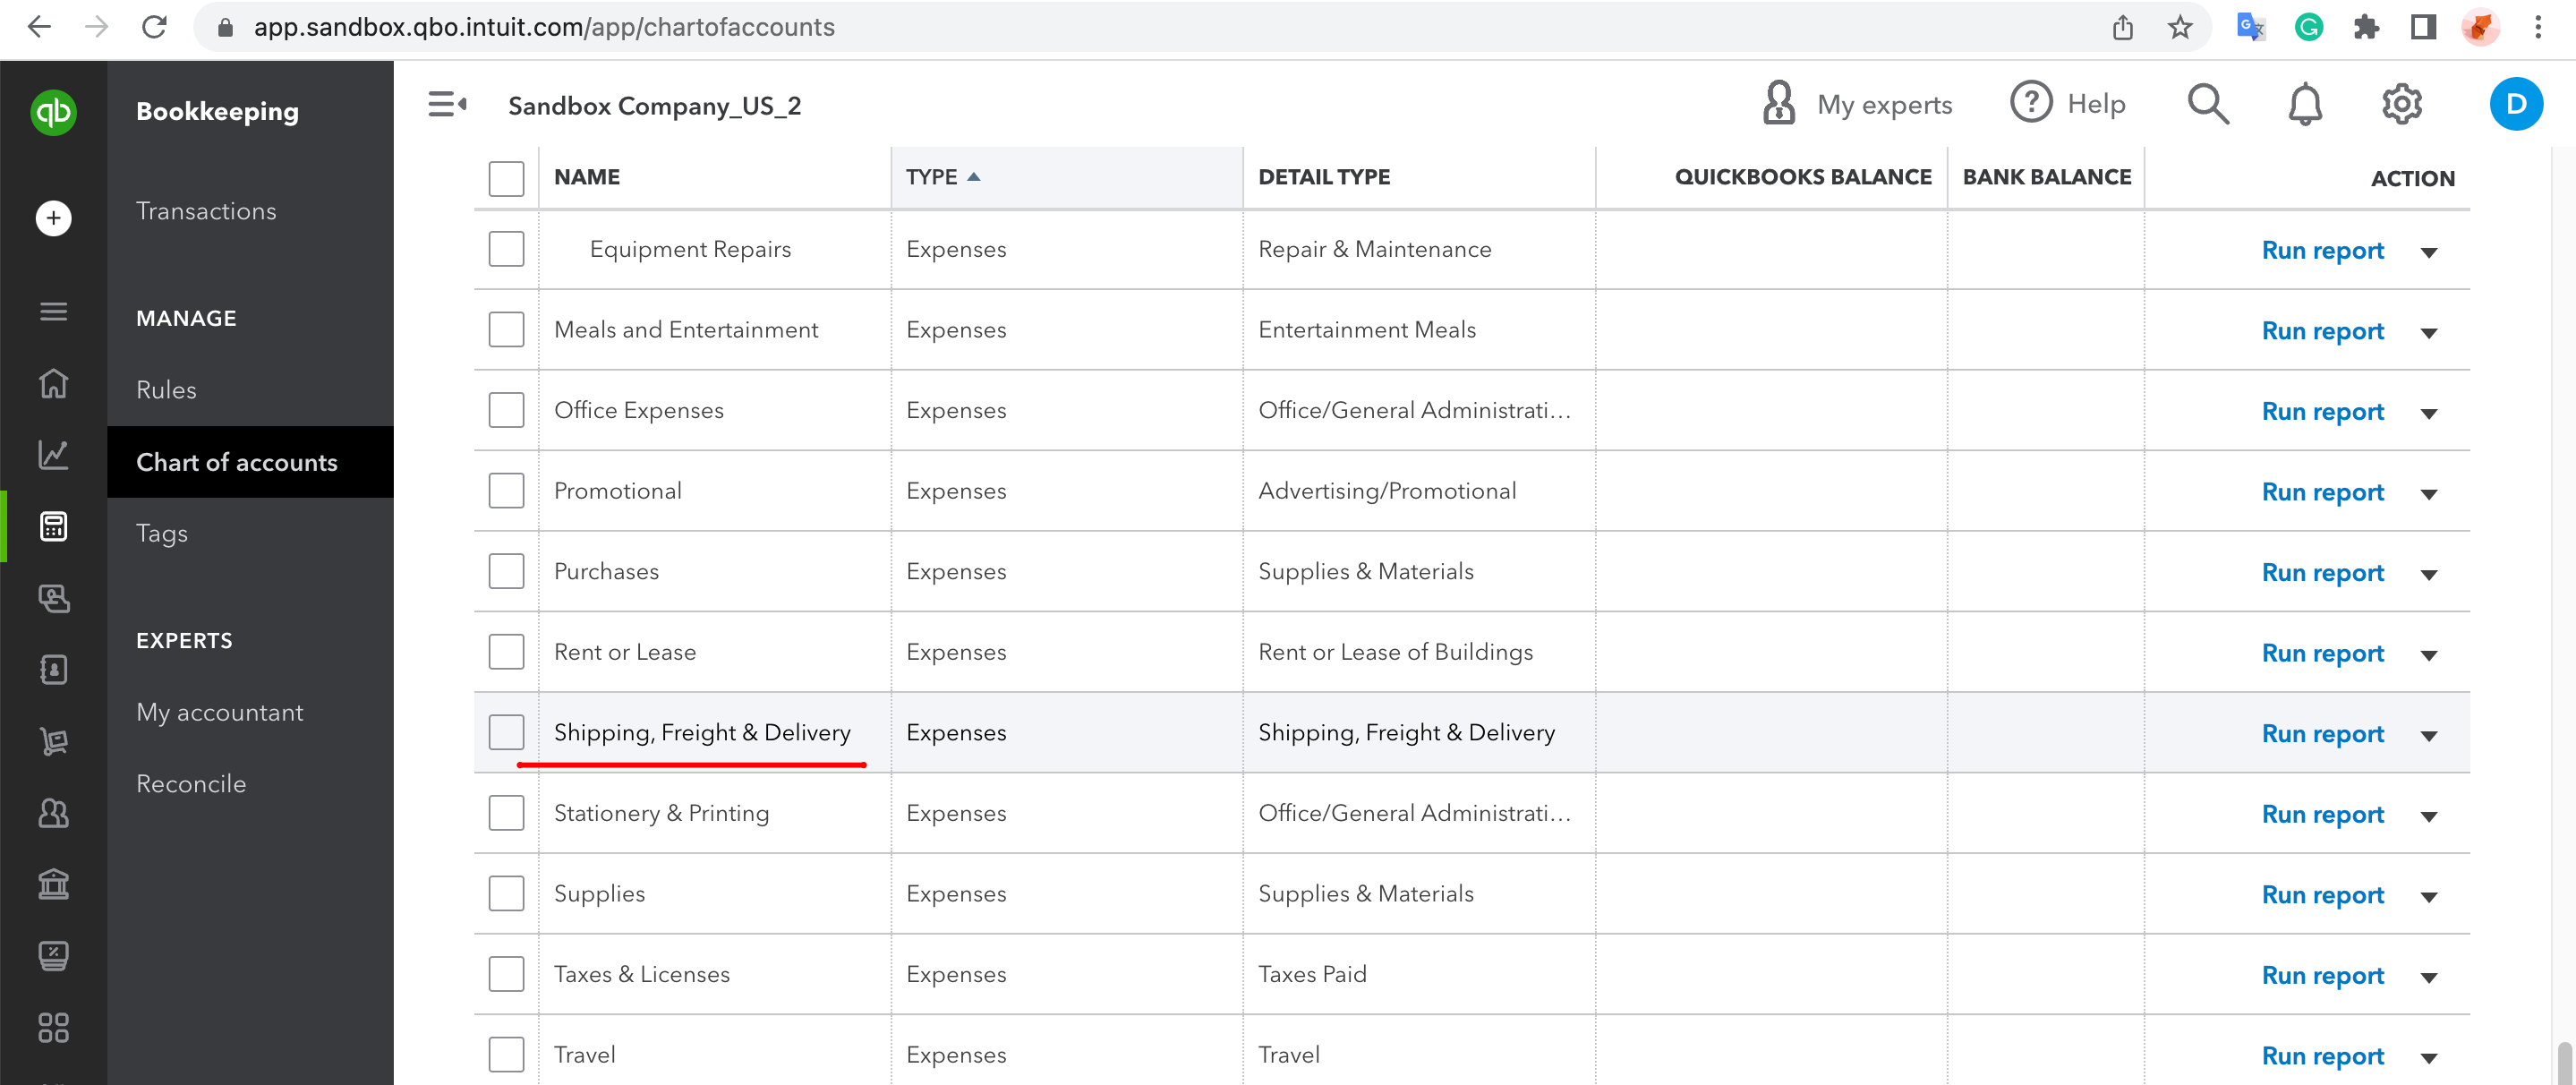This screenshot has width=2576, height=1085.
Task: Open Reconcile in the sidebar menu
Action: coord(191,784)
